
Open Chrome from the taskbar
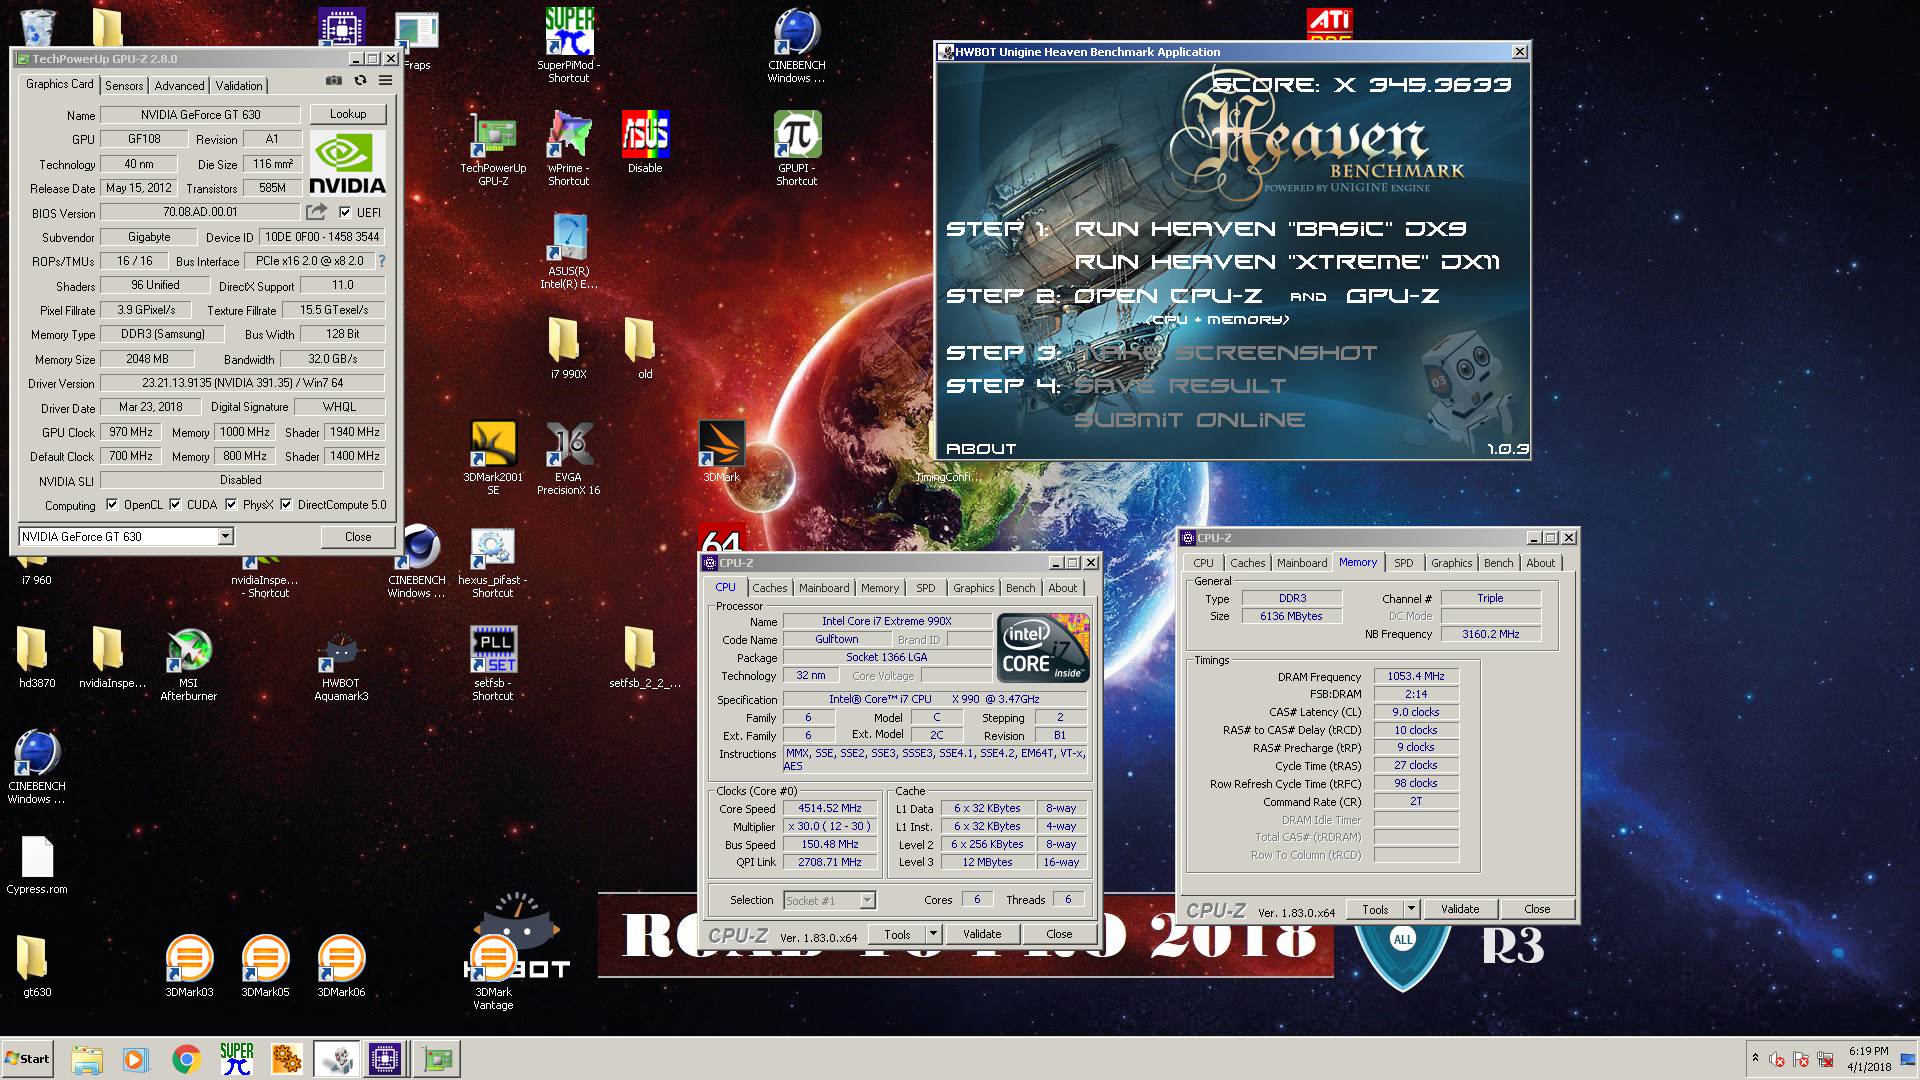pos(186,1059)
